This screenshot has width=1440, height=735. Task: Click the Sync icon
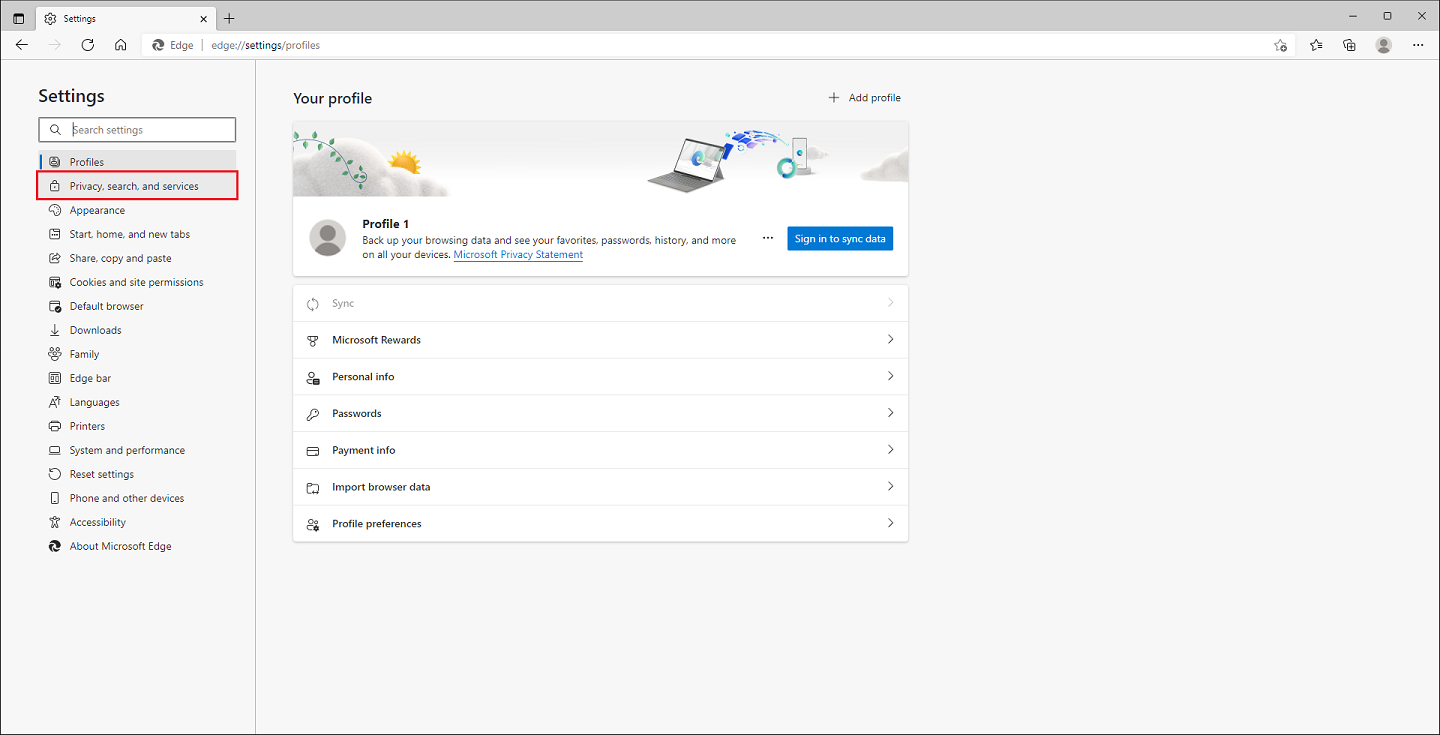click(x=312, y=304)
